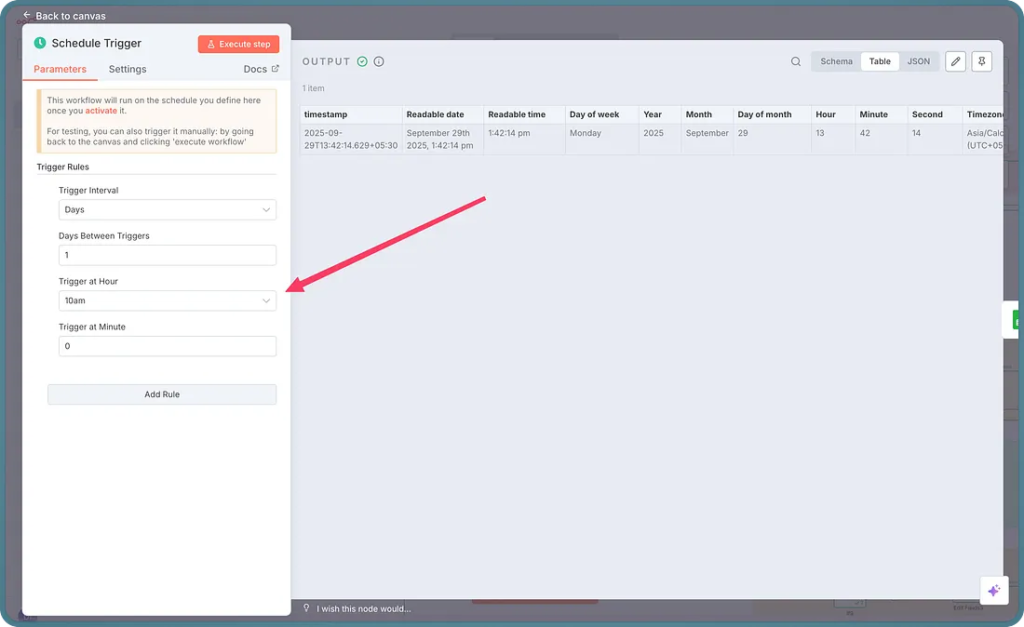Expand the Trigger at Hour dropdown
This screenshot has height=627, width=1024.
(x=167, y=301)
